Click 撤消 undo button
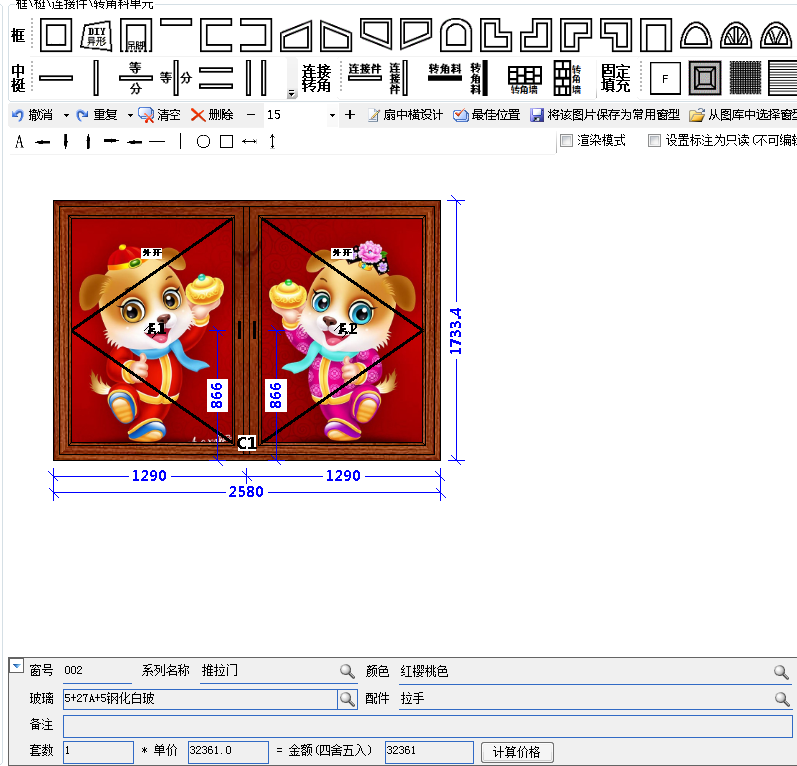The height and width of the screenshot is (766, 797). (33, 115)
